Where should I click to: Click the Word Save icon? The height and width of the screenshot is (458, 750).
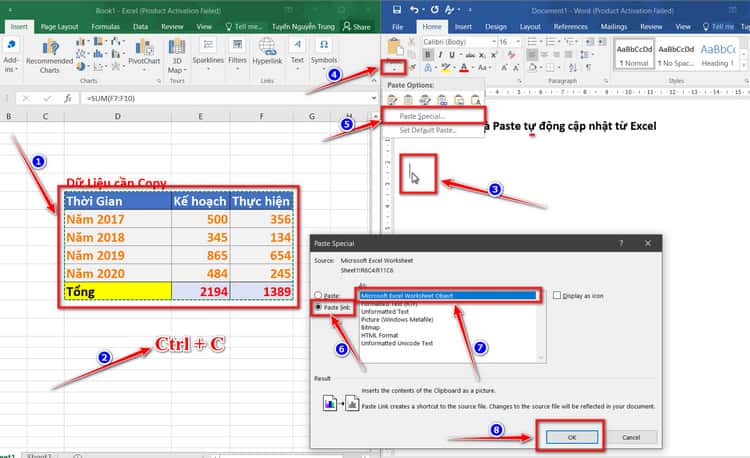[x=397, y=10]
